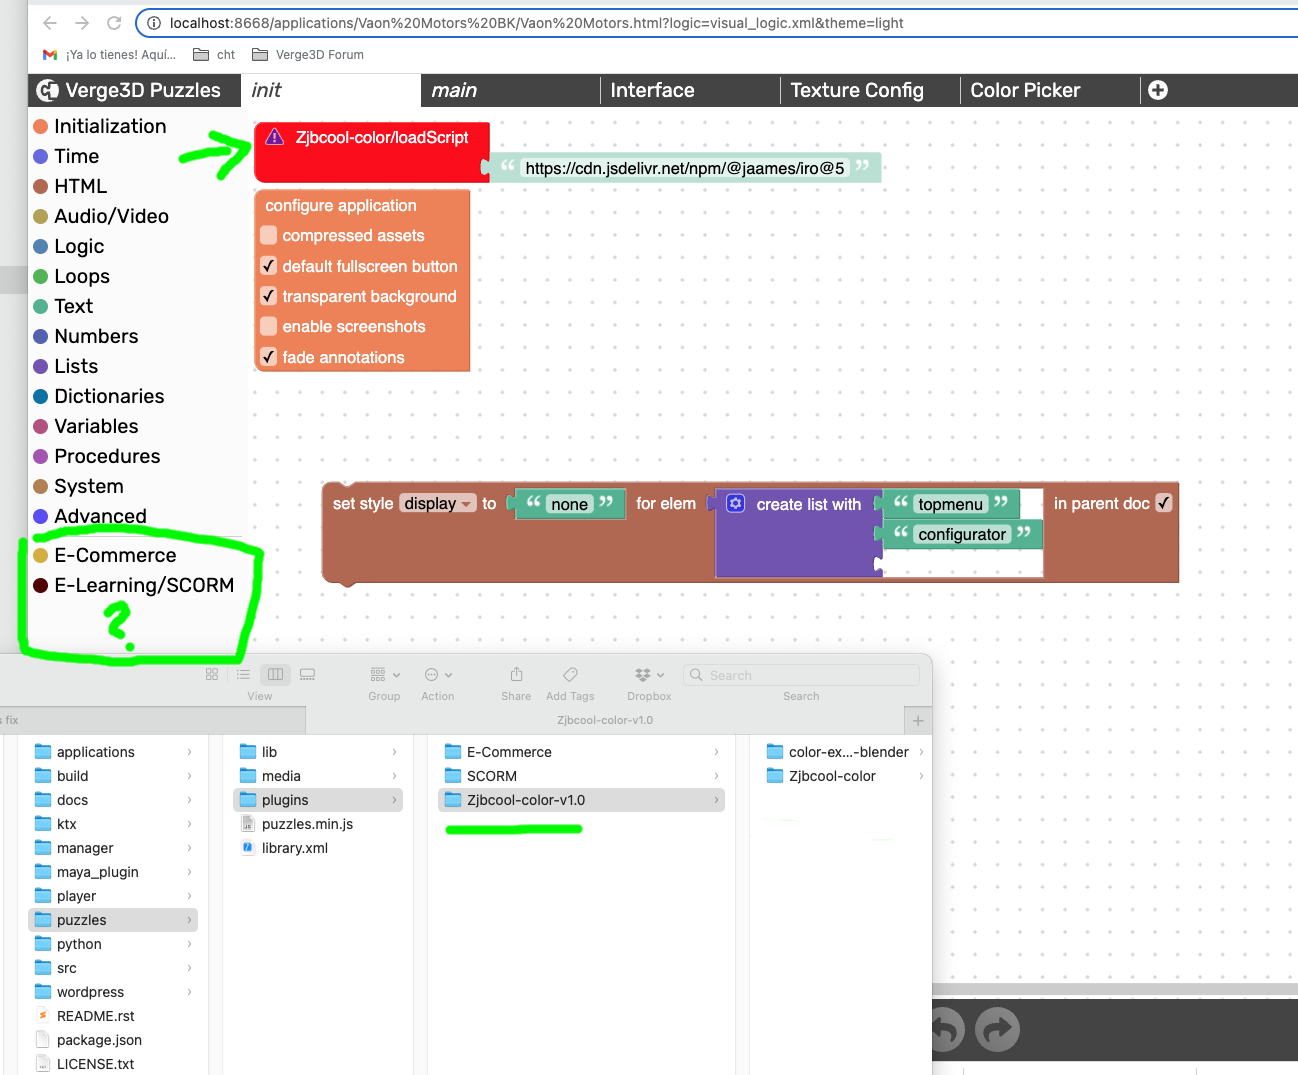
Task: Click the plus button in Finder path bar
Action: (x=918, y=720)
